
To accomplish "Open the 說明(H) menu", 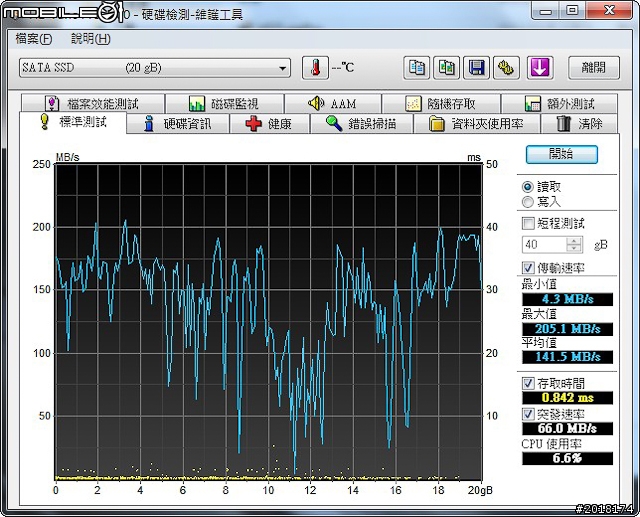I will click(91, 39).
